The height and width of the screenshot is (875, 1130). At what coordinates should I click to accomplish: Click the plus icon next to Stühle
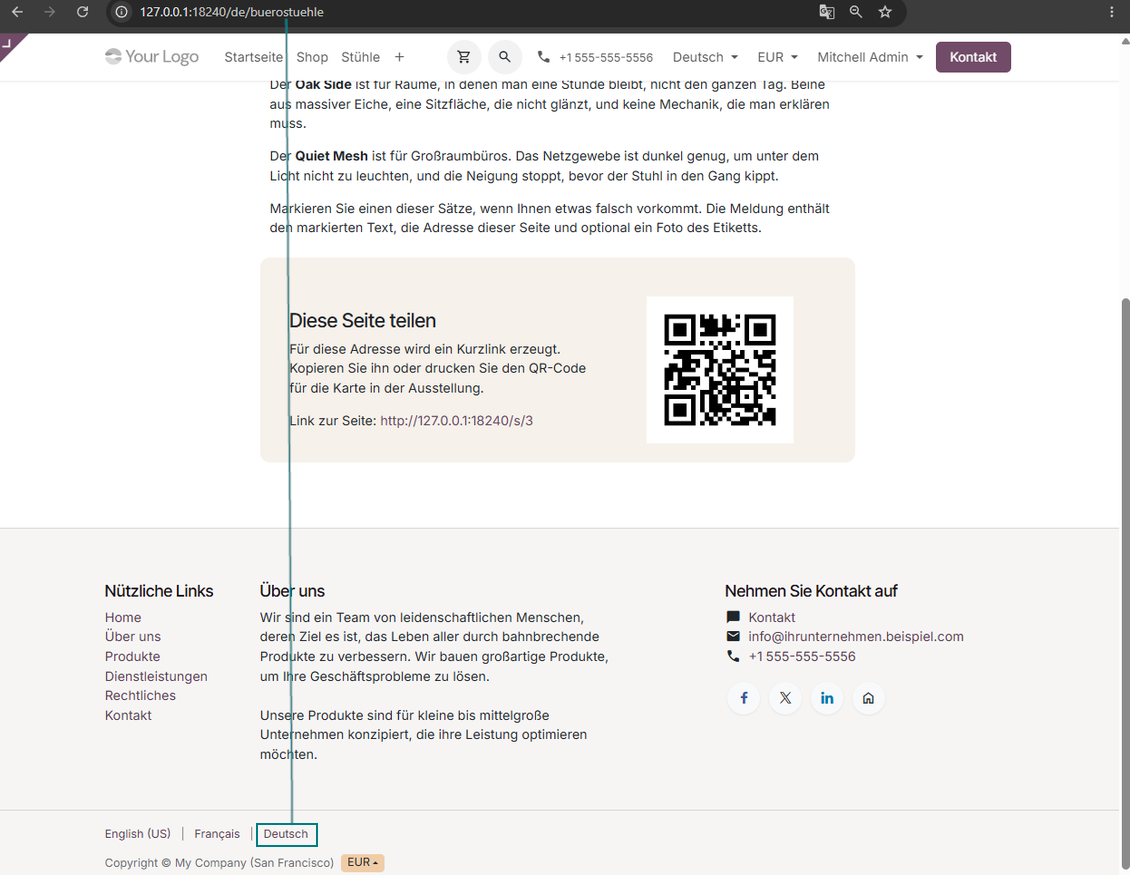click(x=399, y=57)
